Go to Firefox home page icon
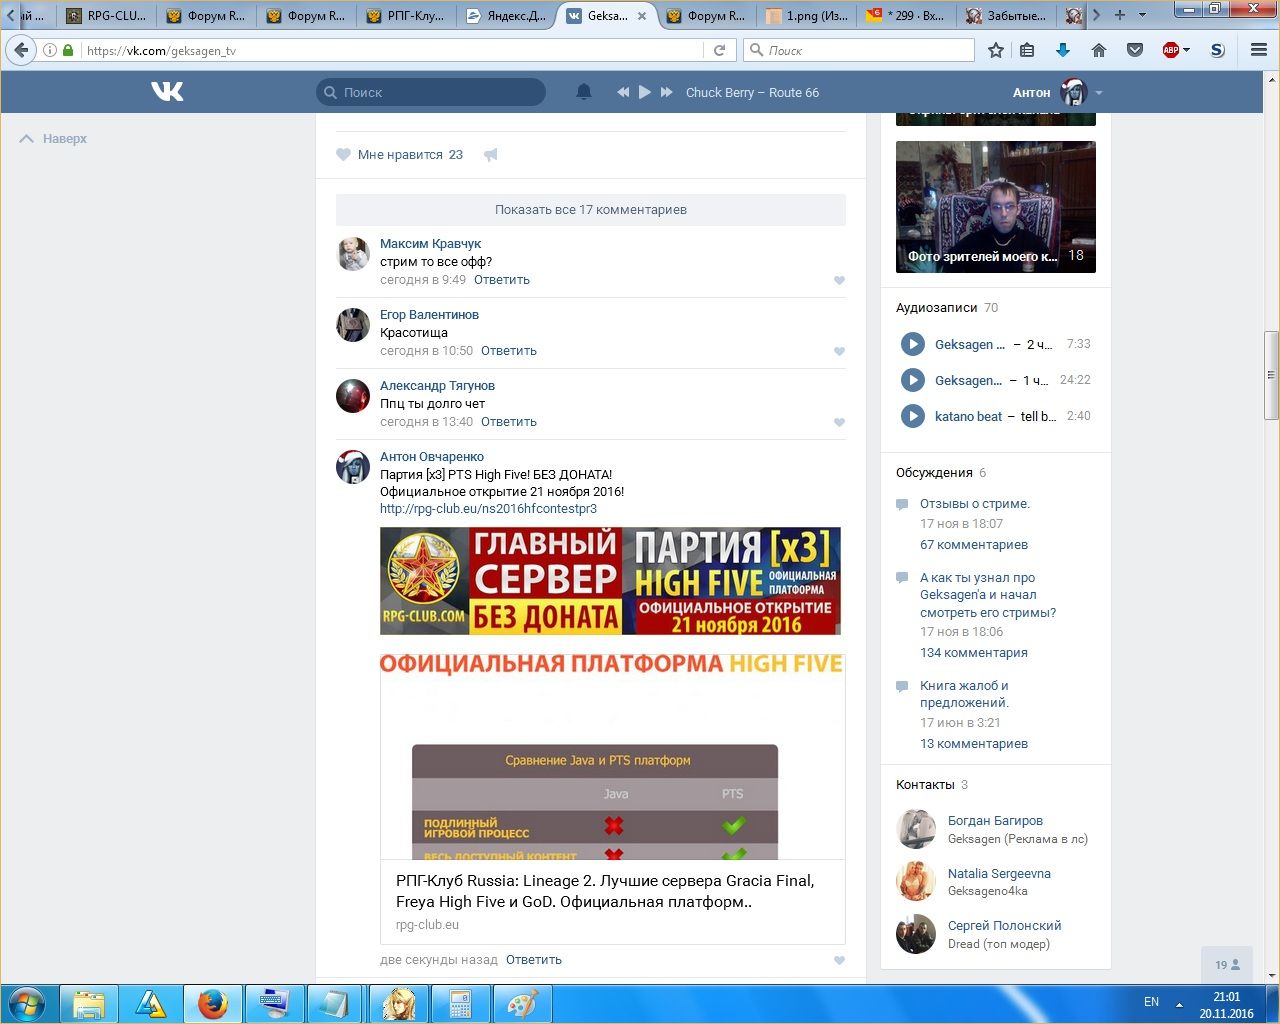This screenshot has height=1024, width=1280. click(x=1099, y=50)
